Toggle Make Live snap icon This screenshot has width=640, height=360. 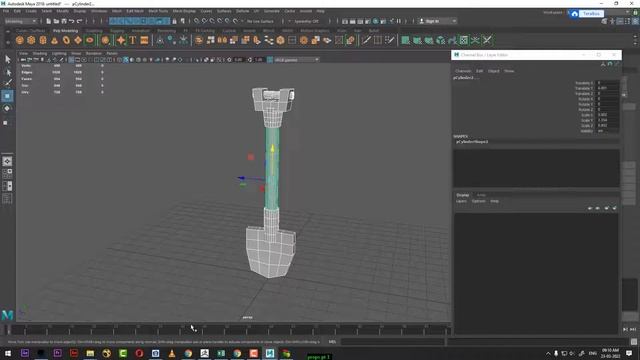click(x=236, y=21)
